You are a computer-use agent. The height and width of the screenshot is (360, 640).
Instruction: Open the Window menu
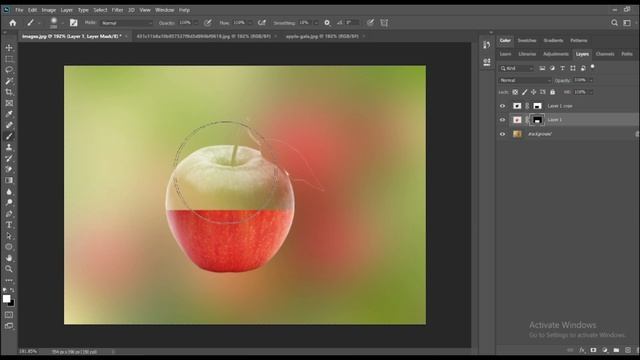[x=164, y=10]
